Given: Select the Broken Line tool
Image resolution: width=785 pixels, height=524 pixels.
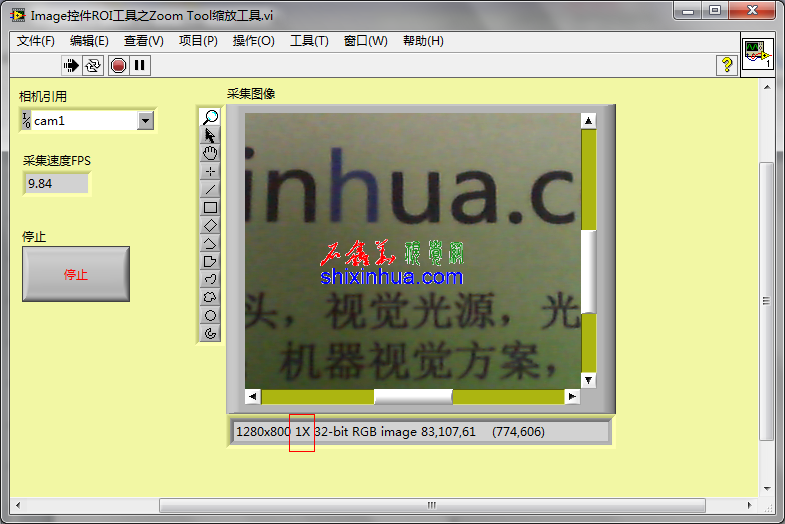Looking at the screenshot, I should click(x=210, y=243).
